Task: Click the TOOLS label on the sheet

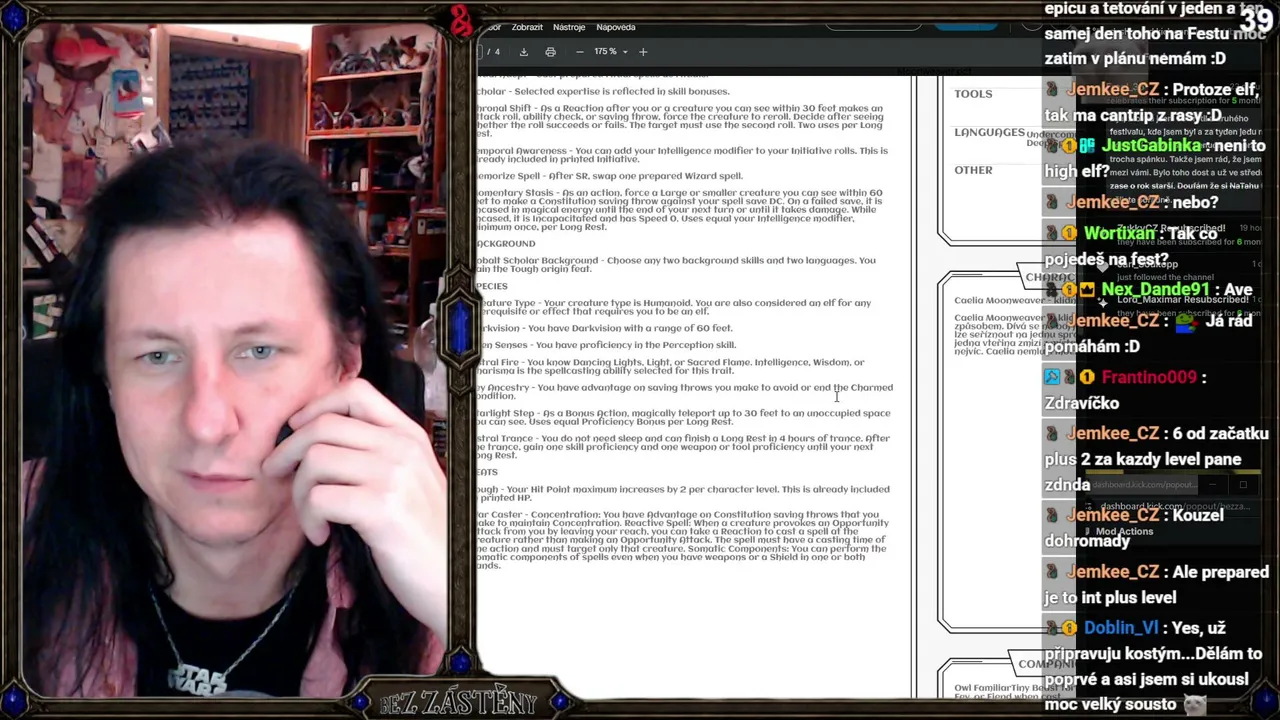Action: pyautogui.click(x=973, y=94)
